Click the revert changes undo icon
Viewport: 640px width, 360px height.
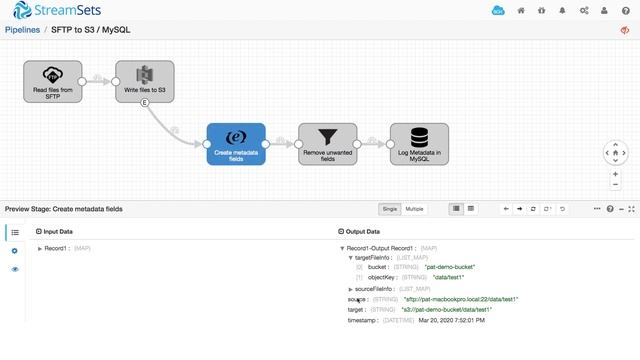[562, 209]
